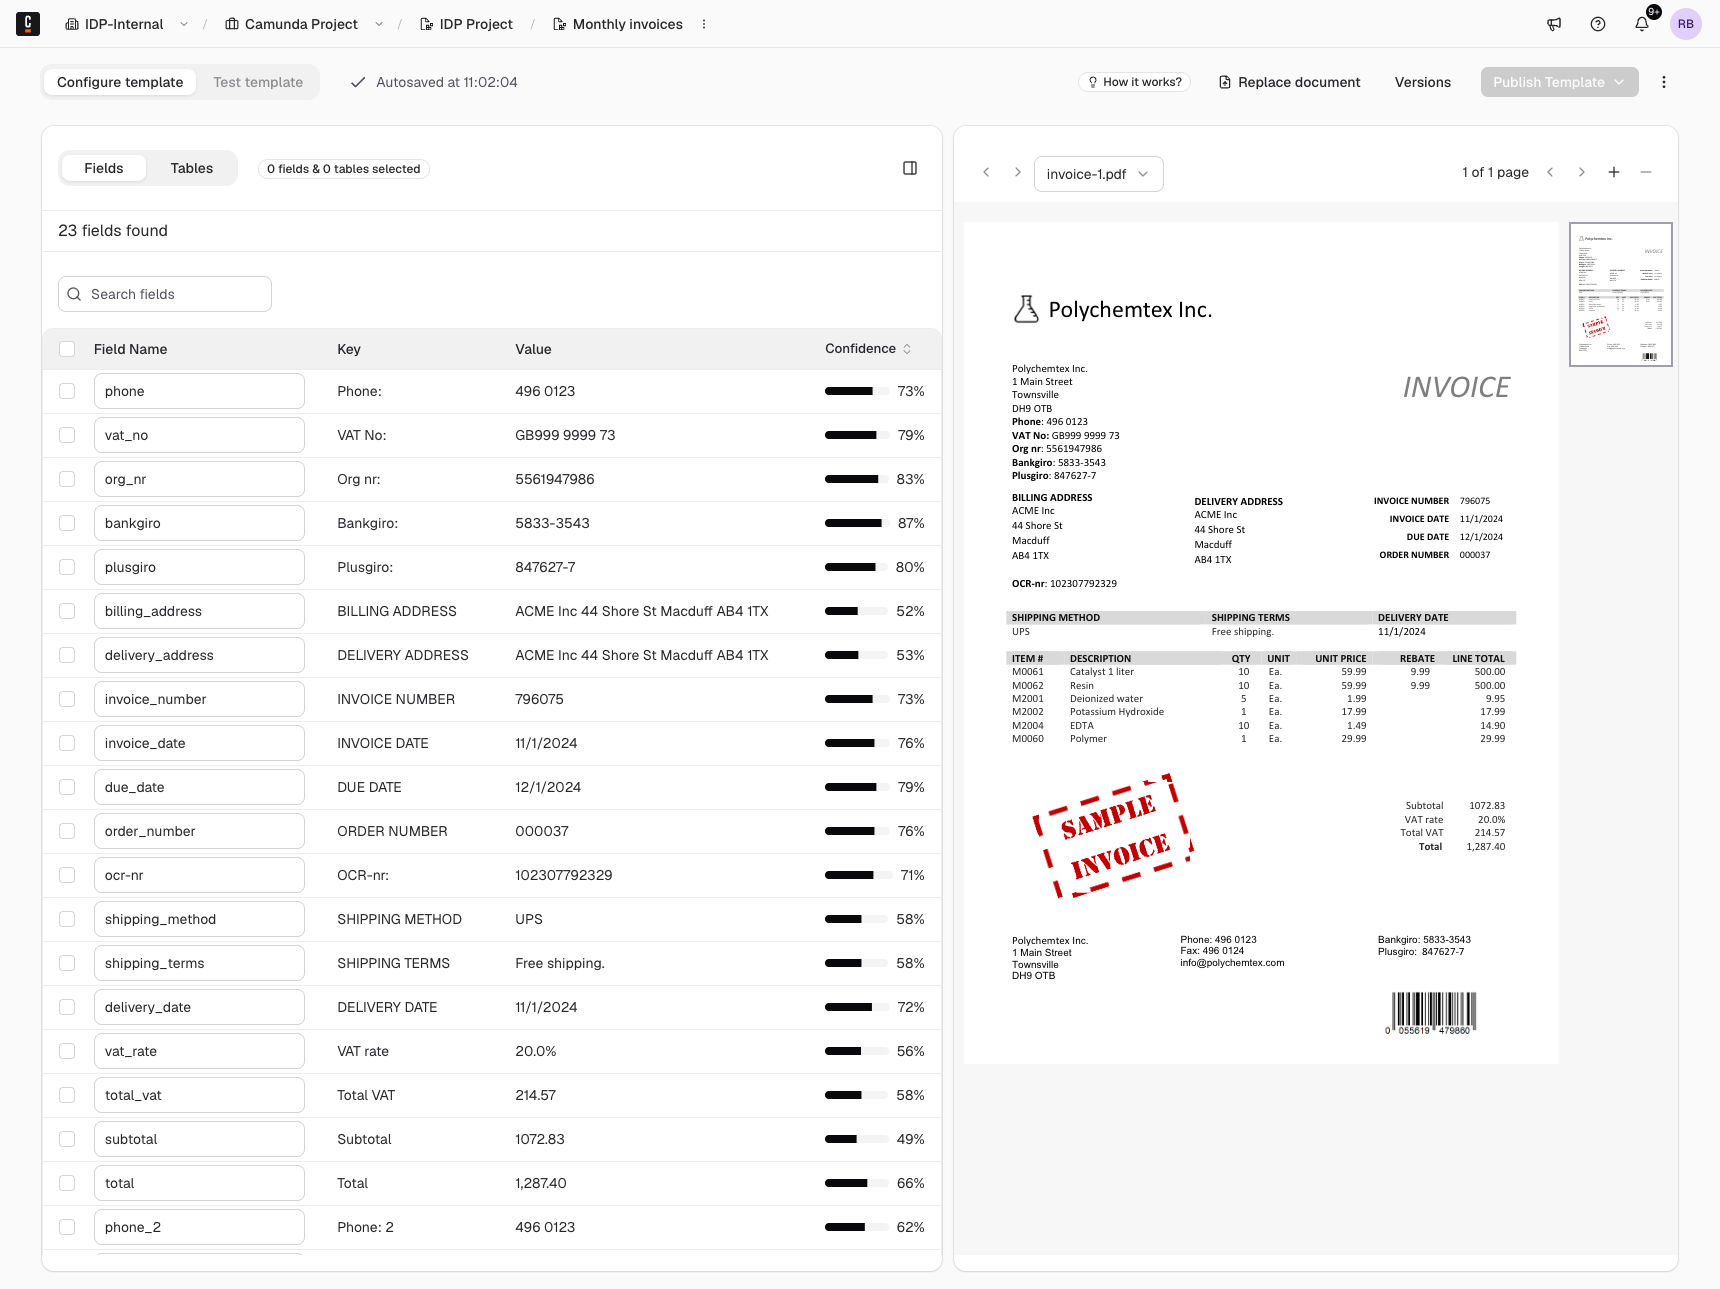Go to previous page arrow
This screenshot has height=1289, width=1720.
(1550, 172)
